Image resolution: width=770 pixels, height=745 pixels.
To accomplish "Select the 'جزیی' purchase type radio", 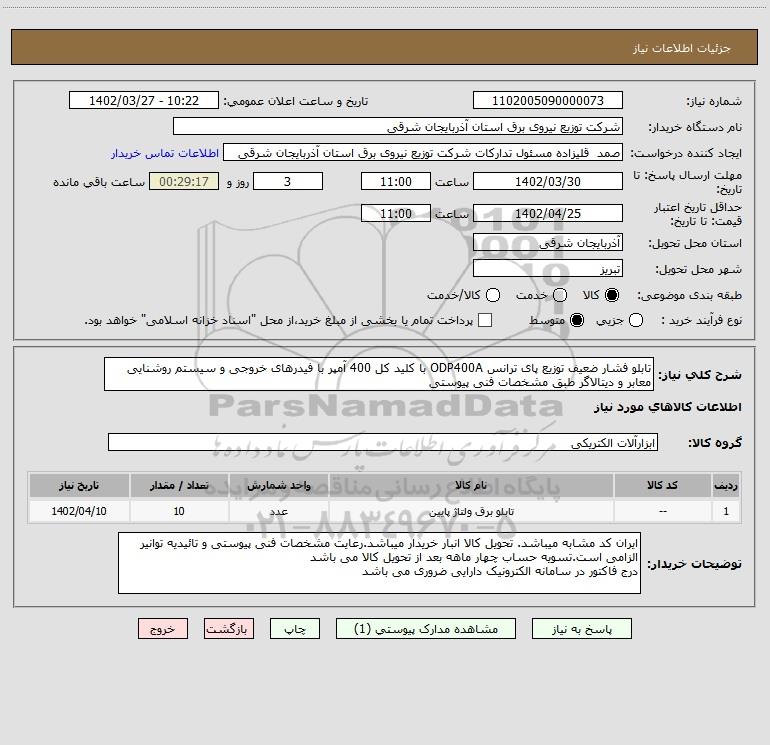I will click(635, 320).
